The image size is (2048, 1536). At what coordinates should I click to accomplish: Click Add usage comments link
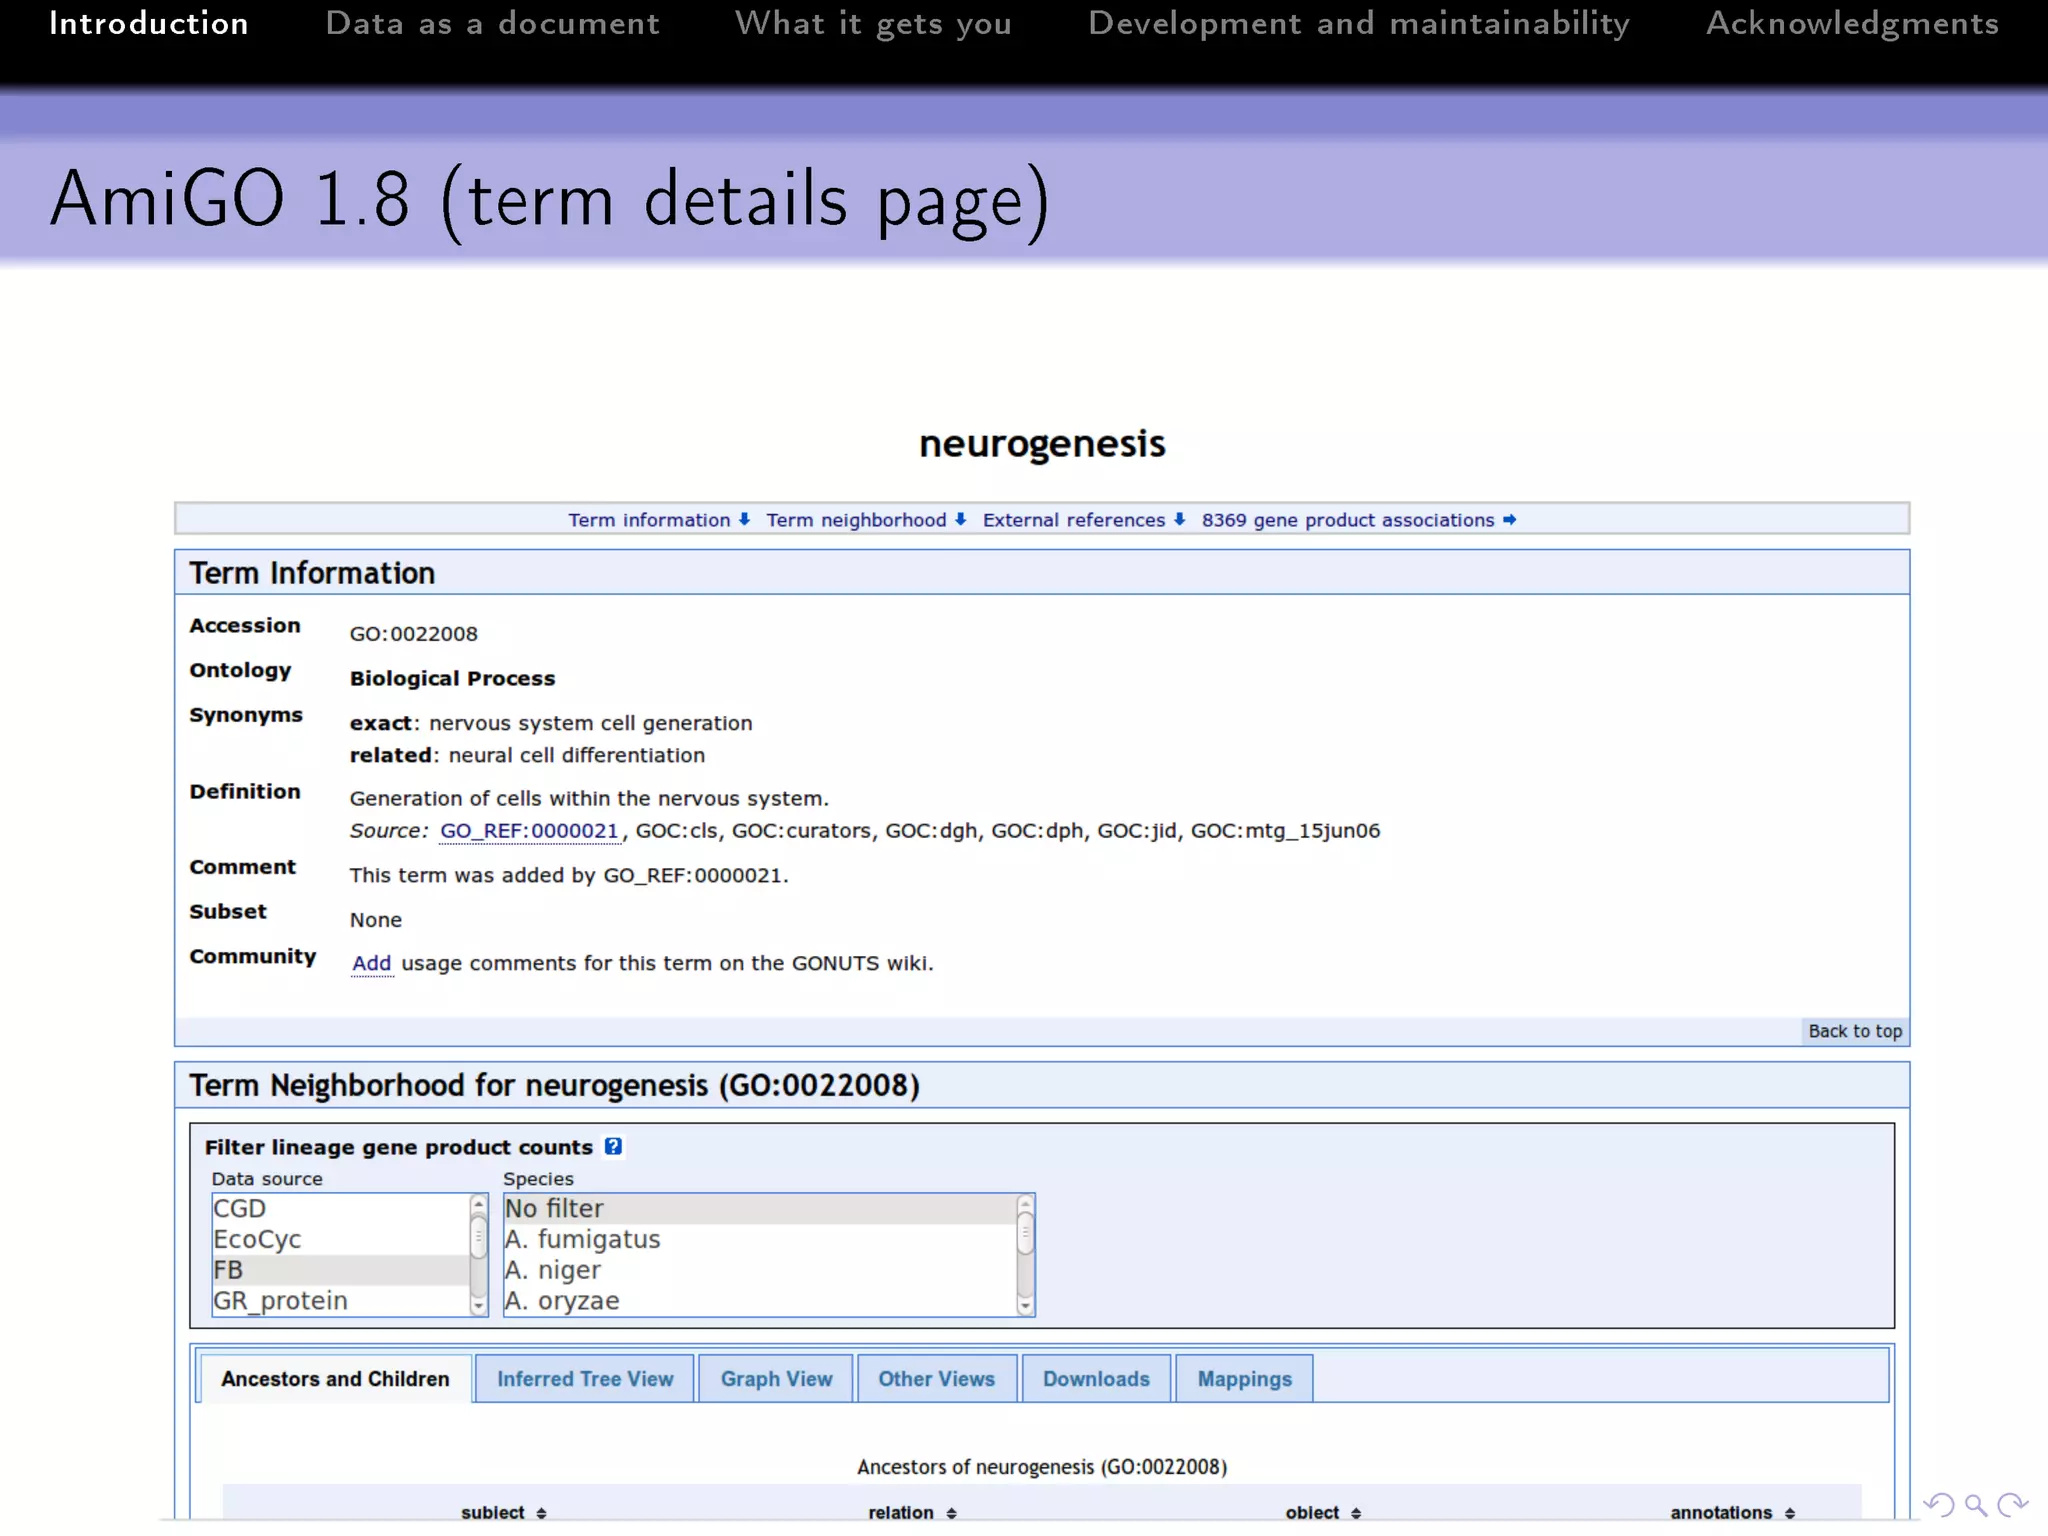tap(371, 963)
